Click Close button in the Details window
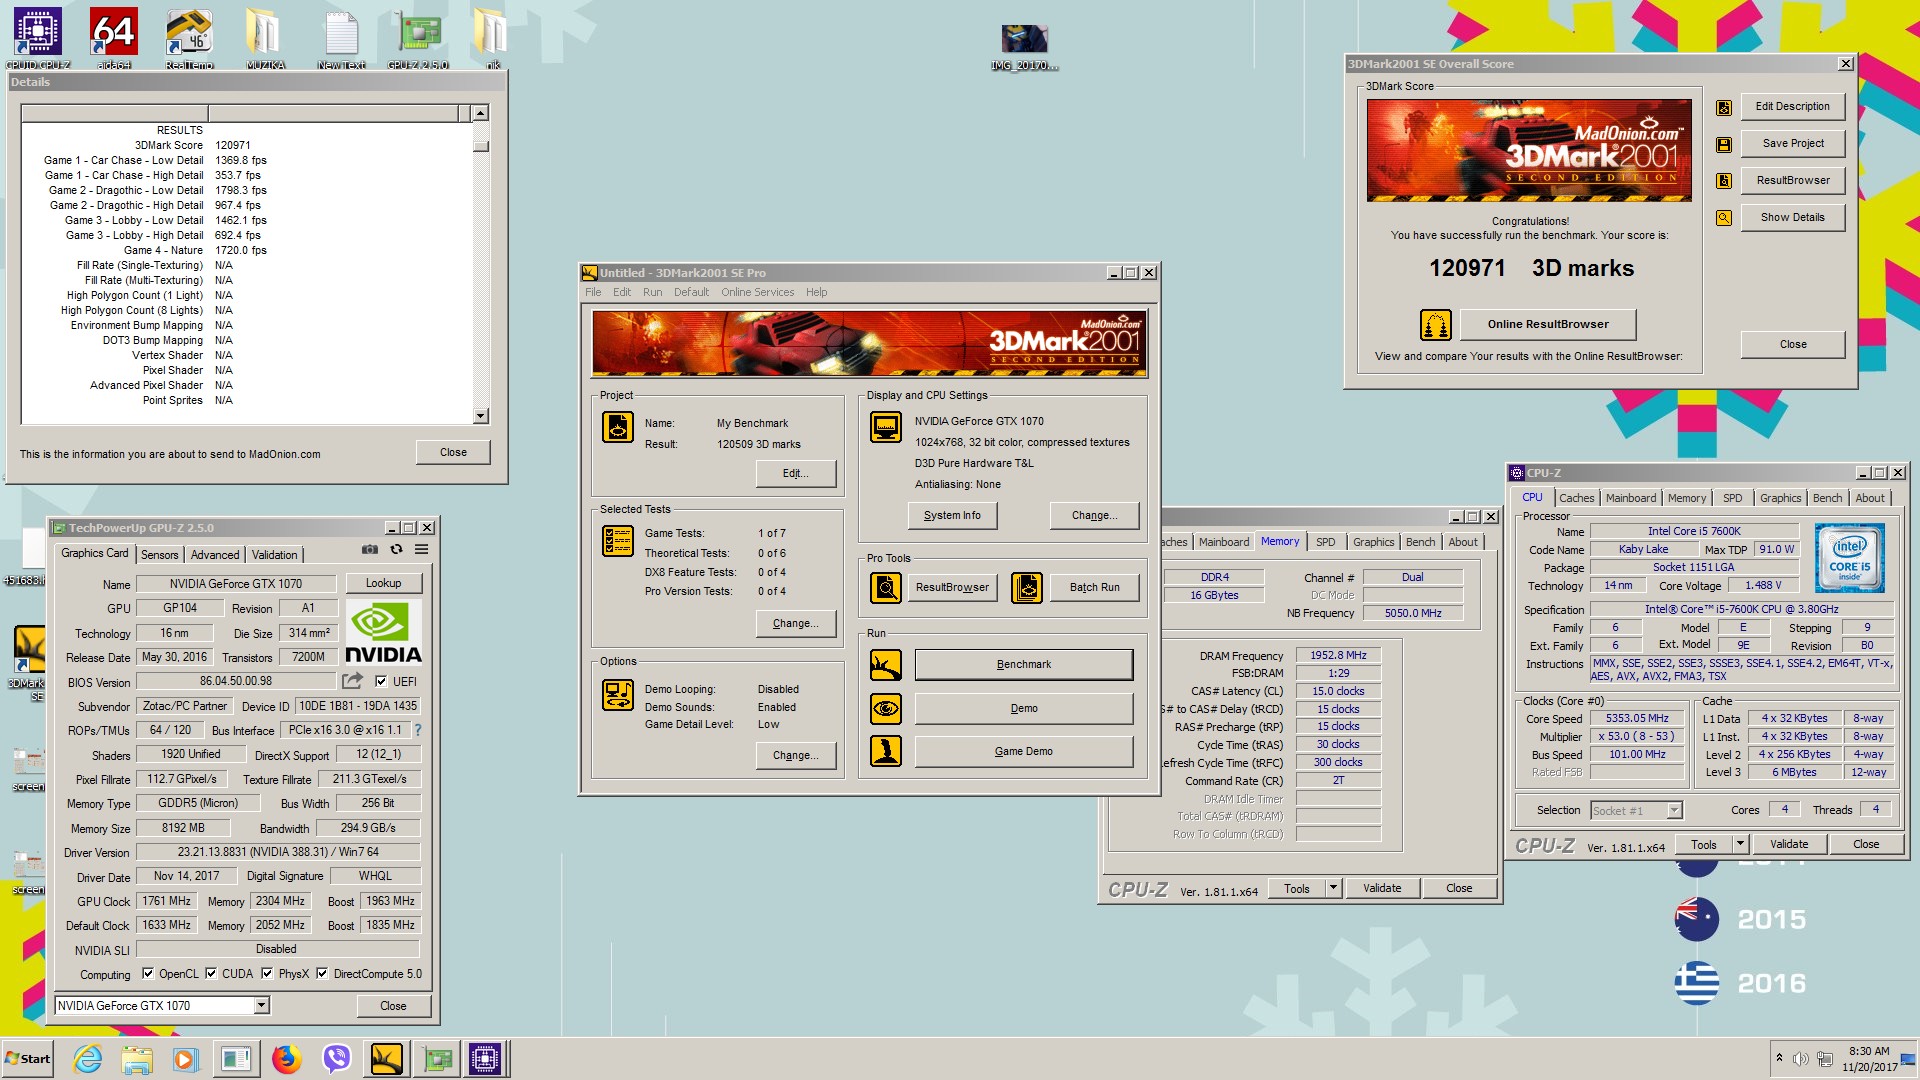 453,452
